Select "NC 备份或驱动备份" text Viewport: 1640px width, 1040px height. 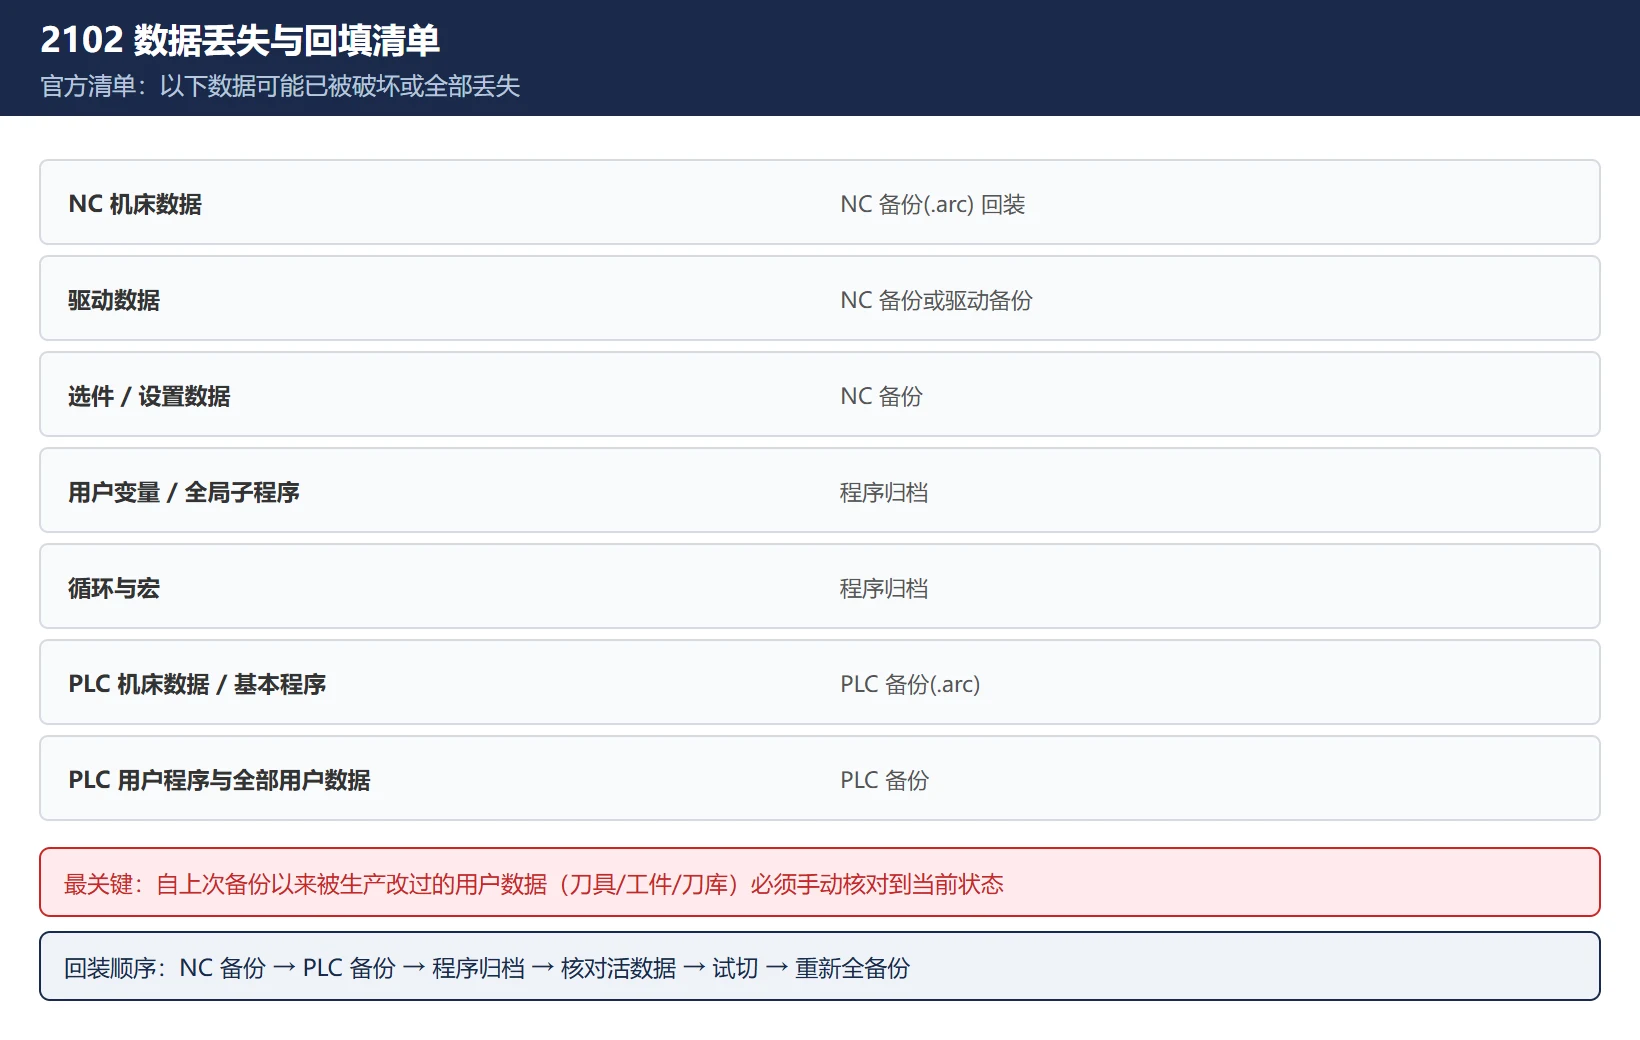(x=936, y=300)
